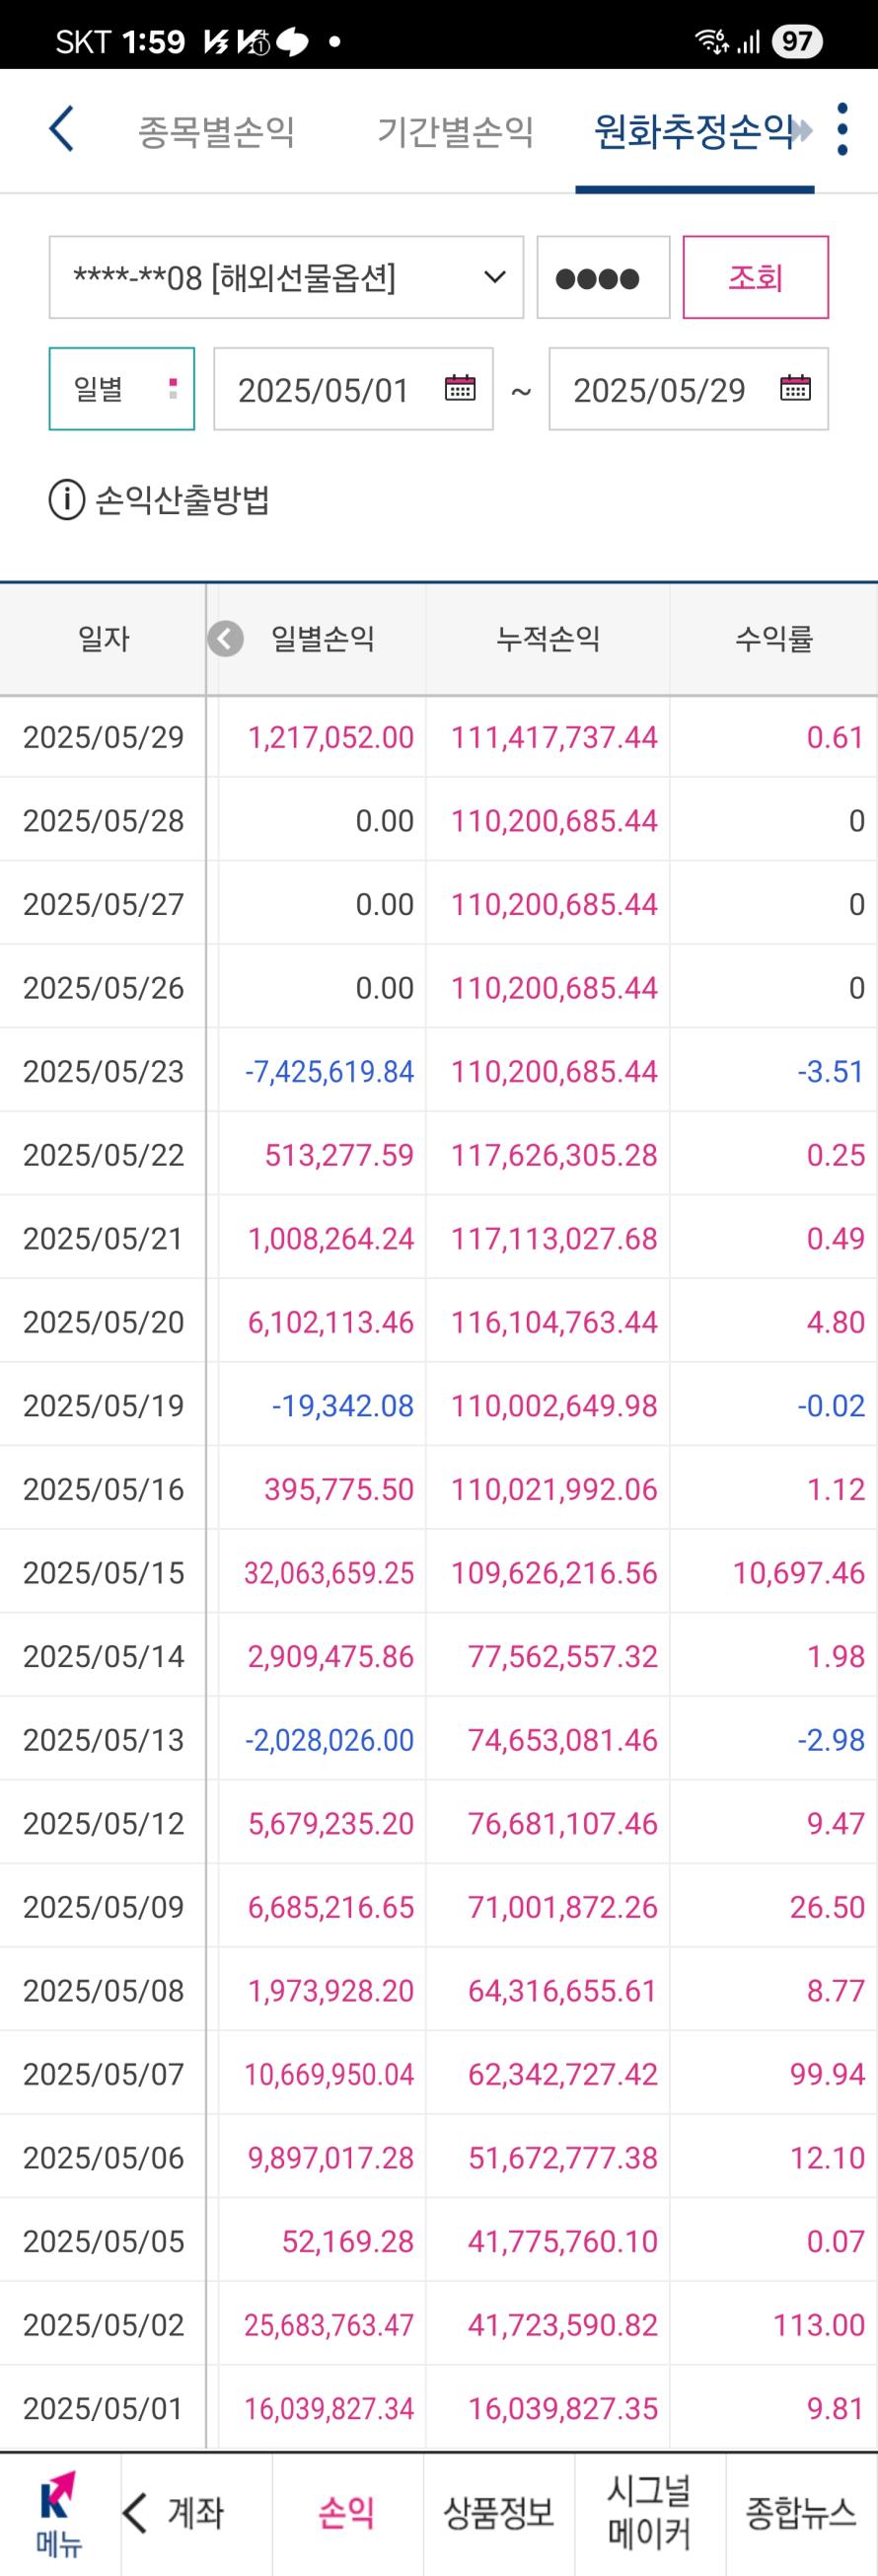The width and height of the screenshot is (878, 2576).
Task: Open 종합뉴스 in bottom navigation
Action: [801, 2513]
